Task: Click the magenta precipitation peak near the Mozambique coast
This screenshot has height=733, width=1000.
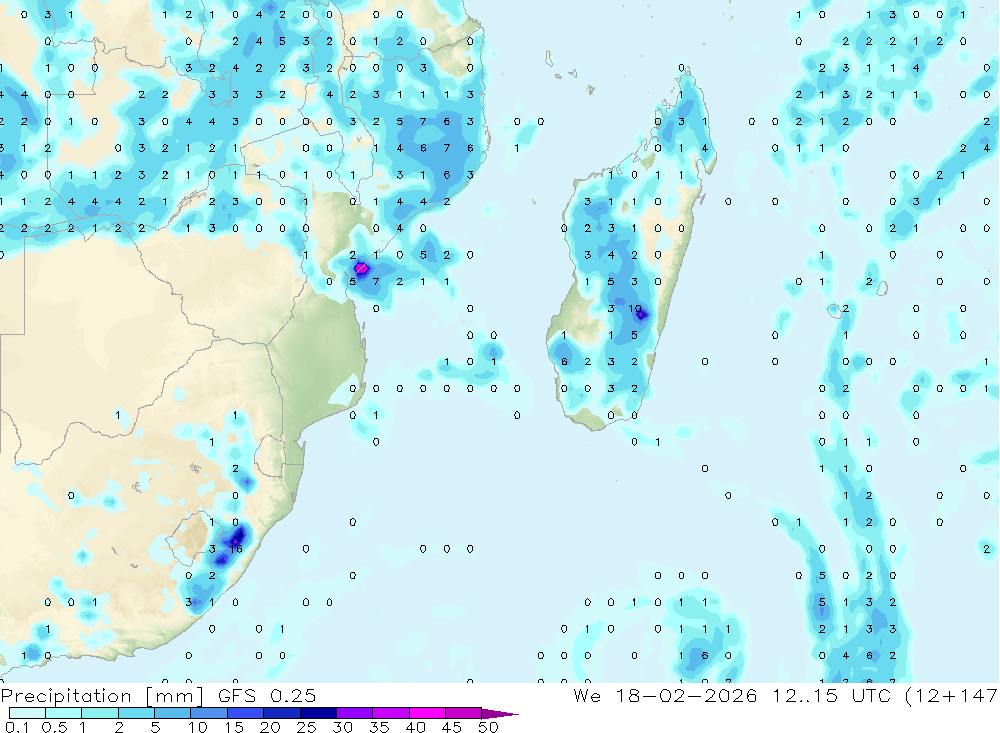Action: [361, 269]
